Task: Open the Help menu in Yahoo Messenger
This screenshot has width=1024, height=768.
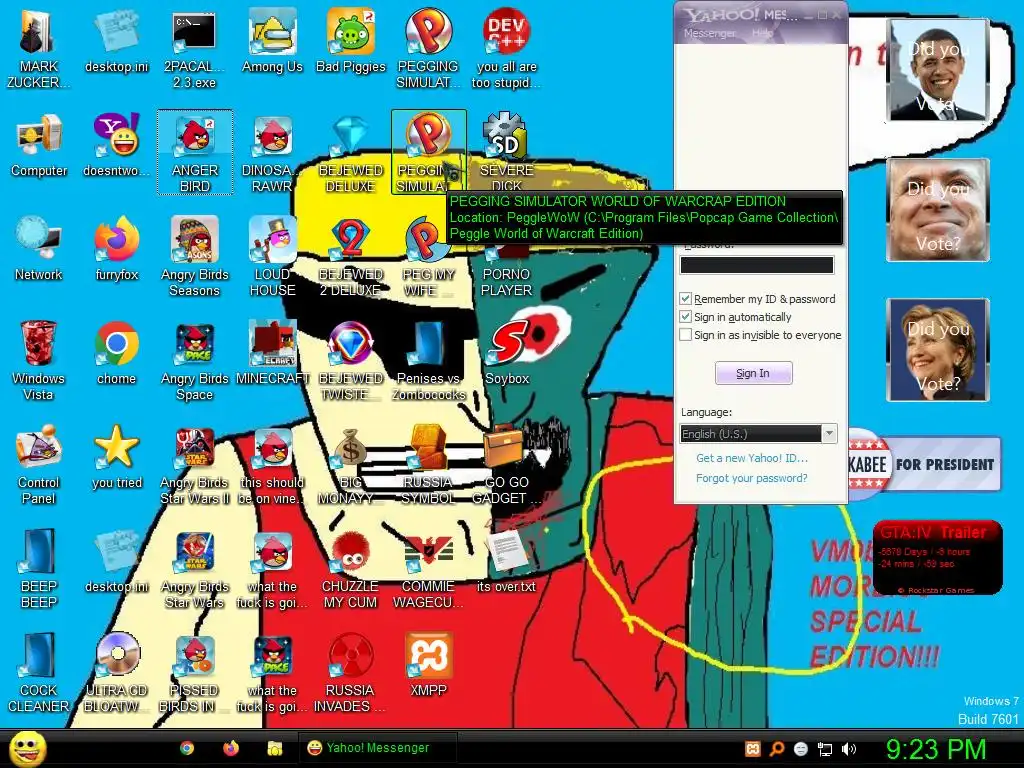Action: point(762,33)
